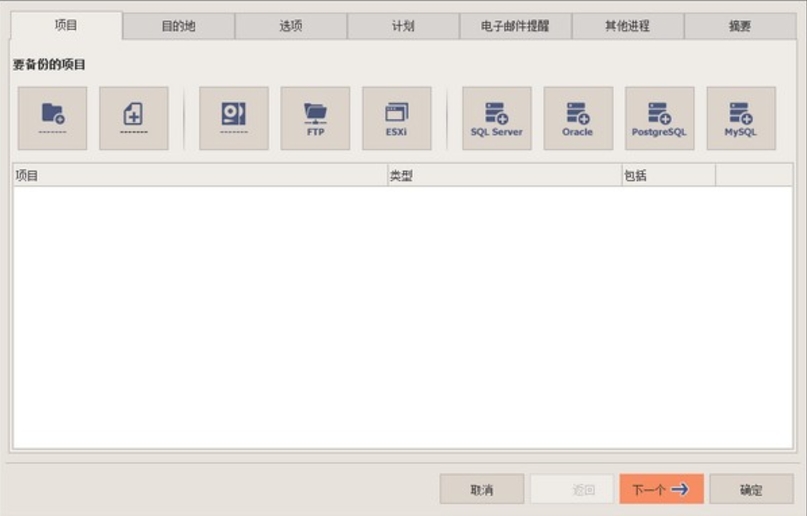The image size is (807, 516).
Task: Add a MySQL database backup
Action: pos(741,118)
